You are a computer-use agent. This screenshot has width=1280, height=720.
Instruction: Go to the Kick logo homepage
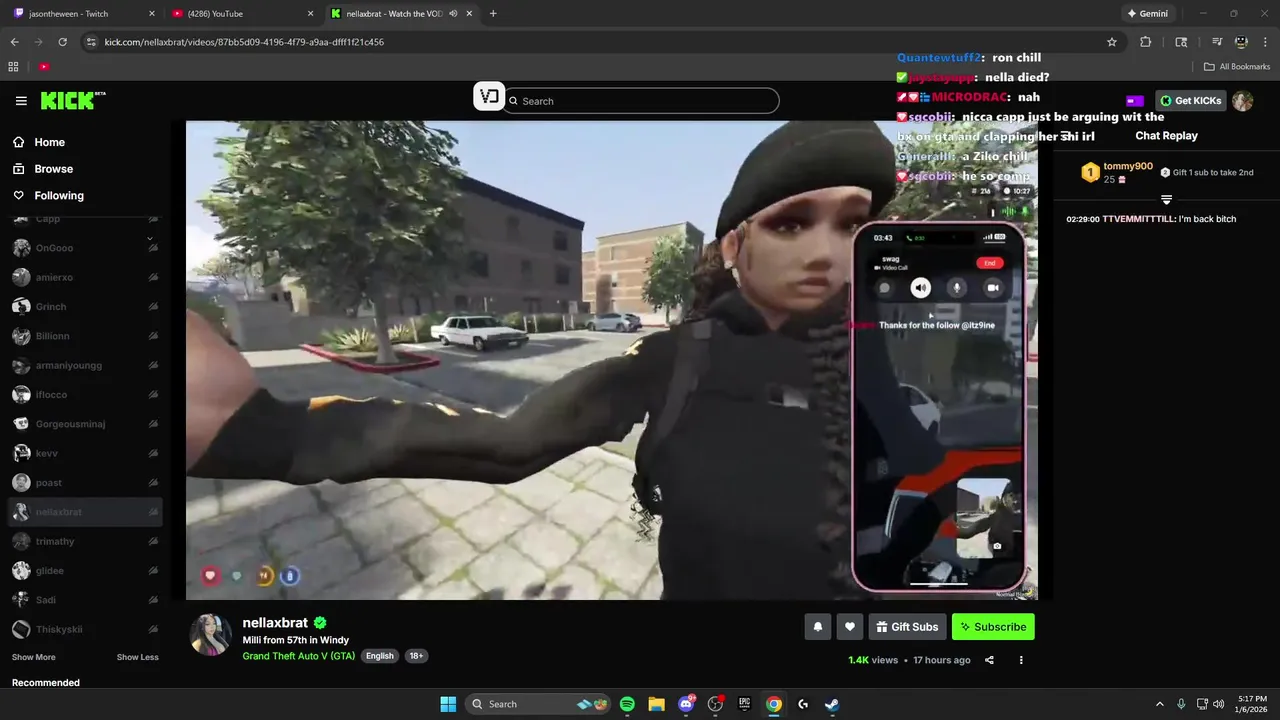[x=72, y=101]
